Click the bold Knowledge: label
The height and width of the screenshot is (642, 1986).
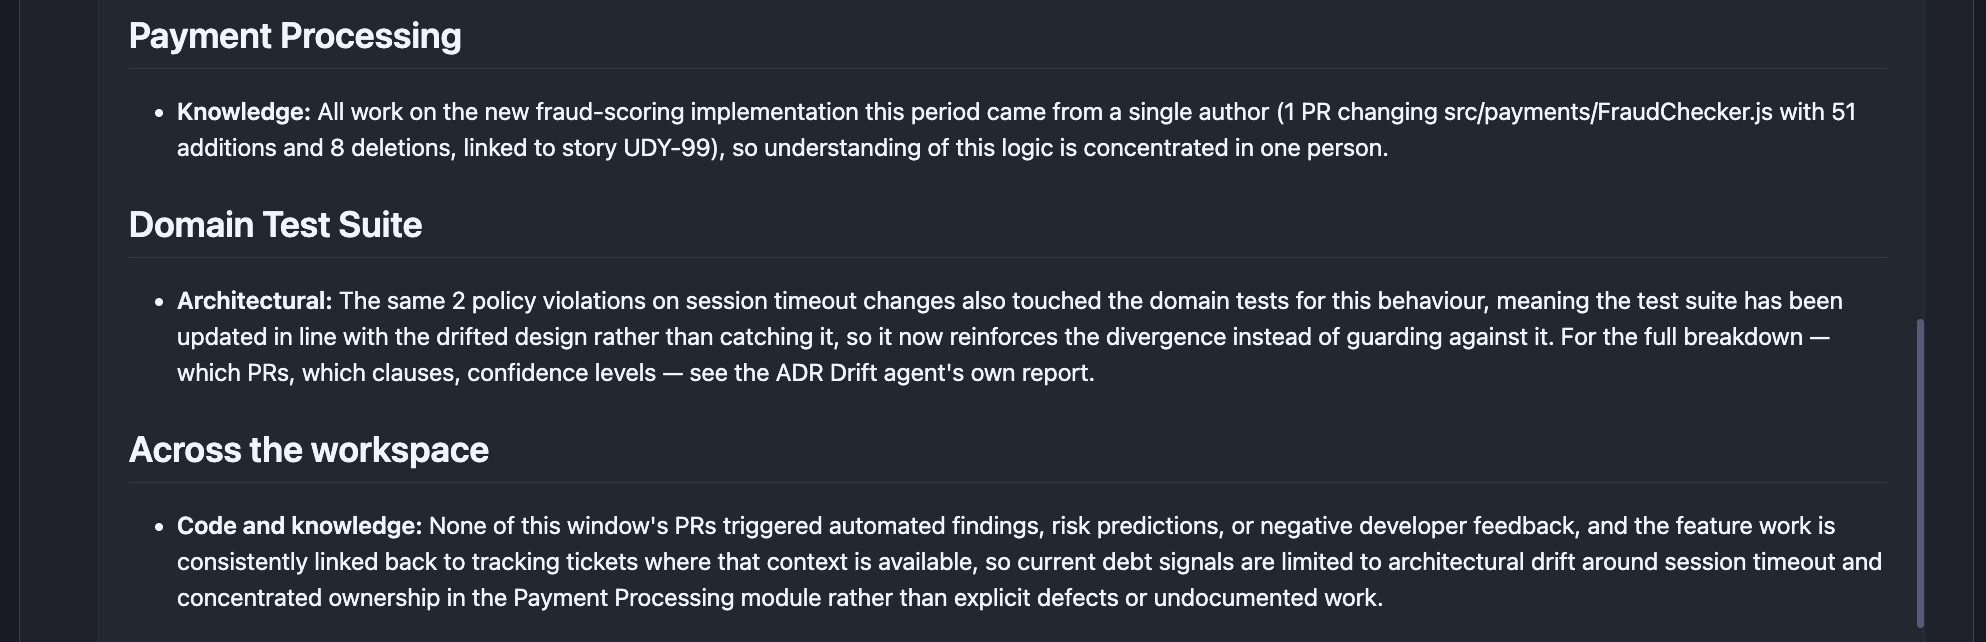pos(244,112)
